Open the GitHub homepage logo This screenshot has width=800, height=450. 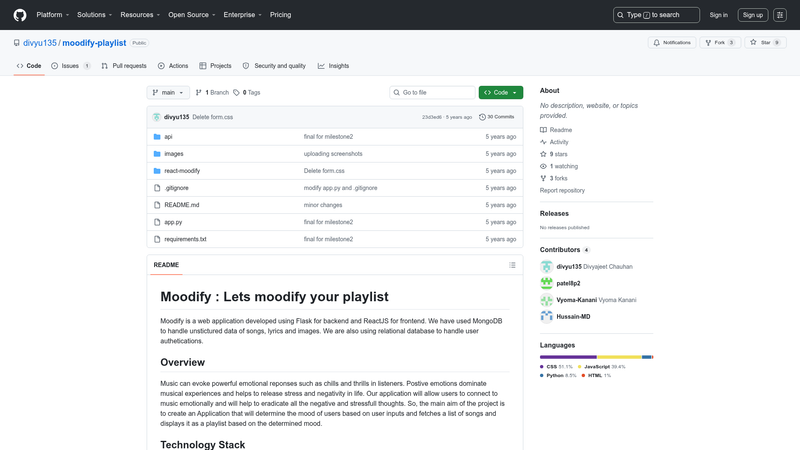point(20,15)
